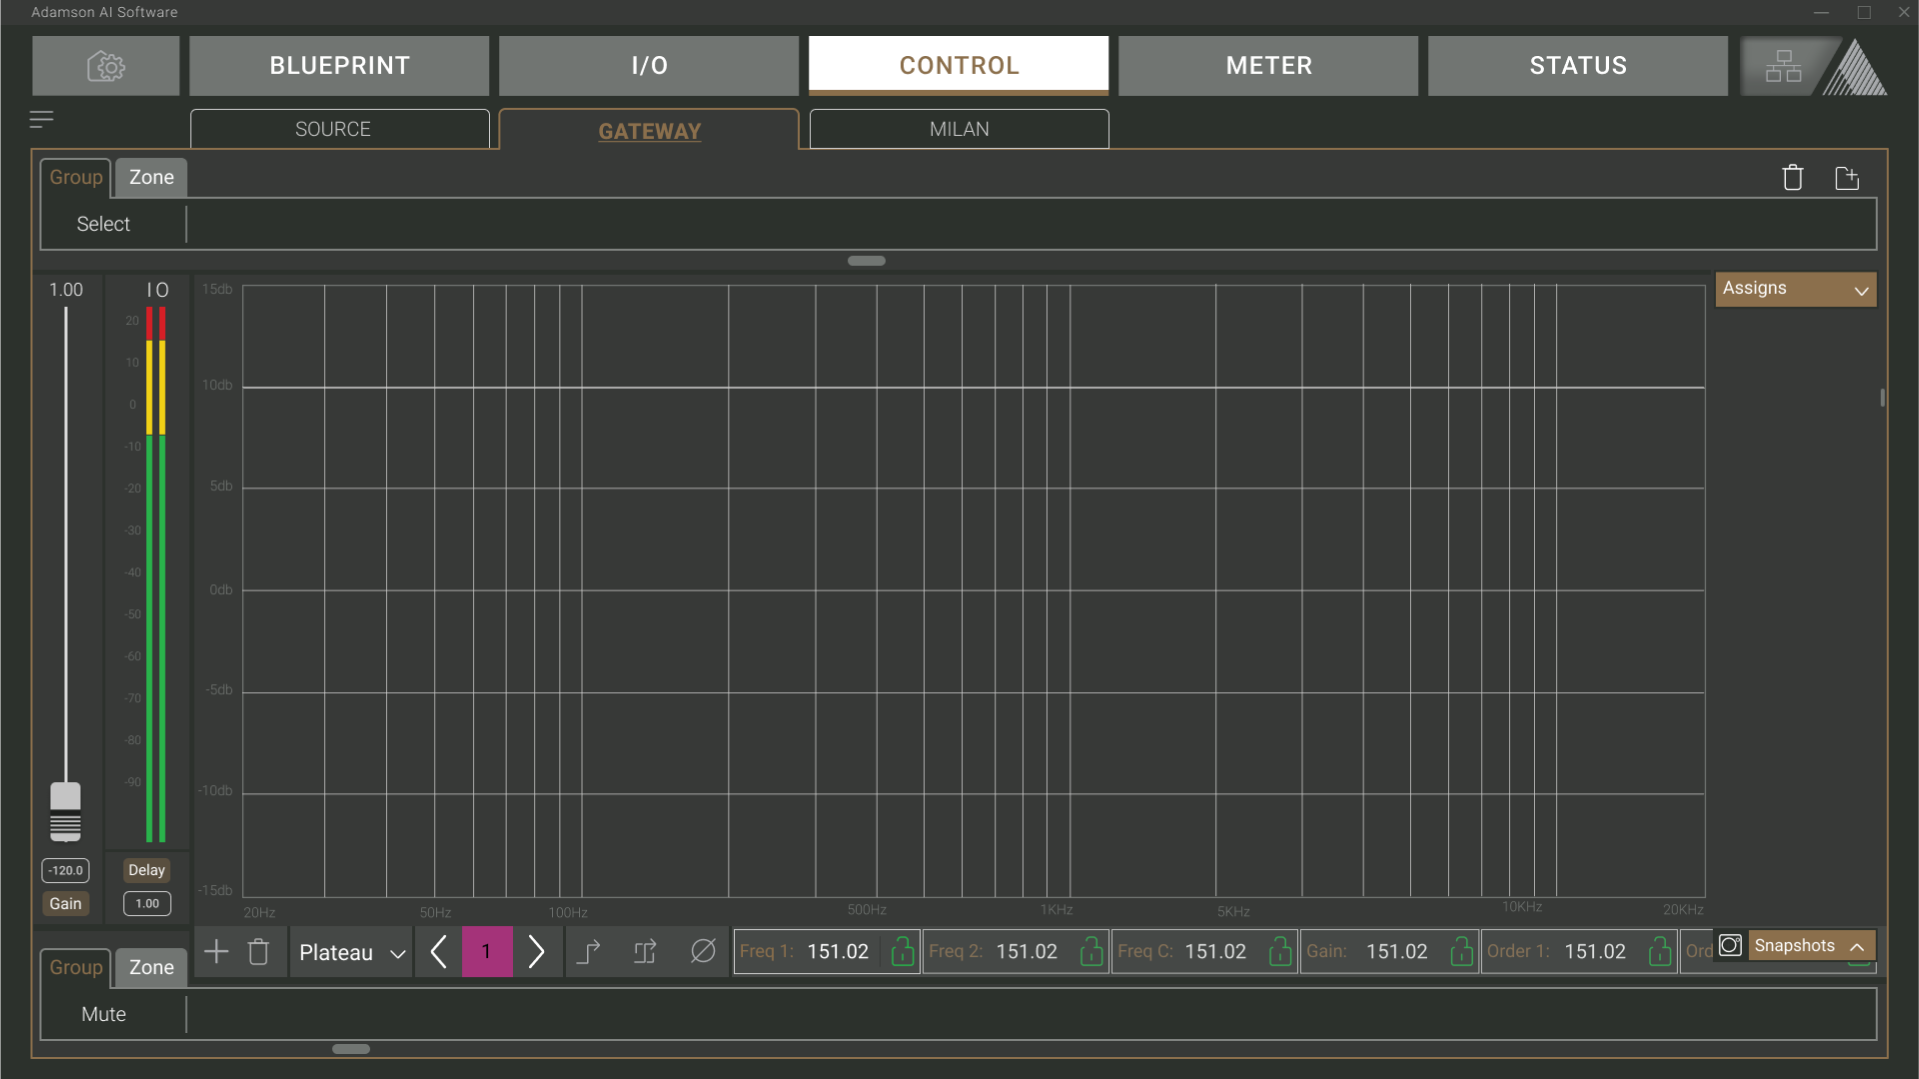Click the export file icon
The image size is (1919, 1079).
[x=1846, y=178]
